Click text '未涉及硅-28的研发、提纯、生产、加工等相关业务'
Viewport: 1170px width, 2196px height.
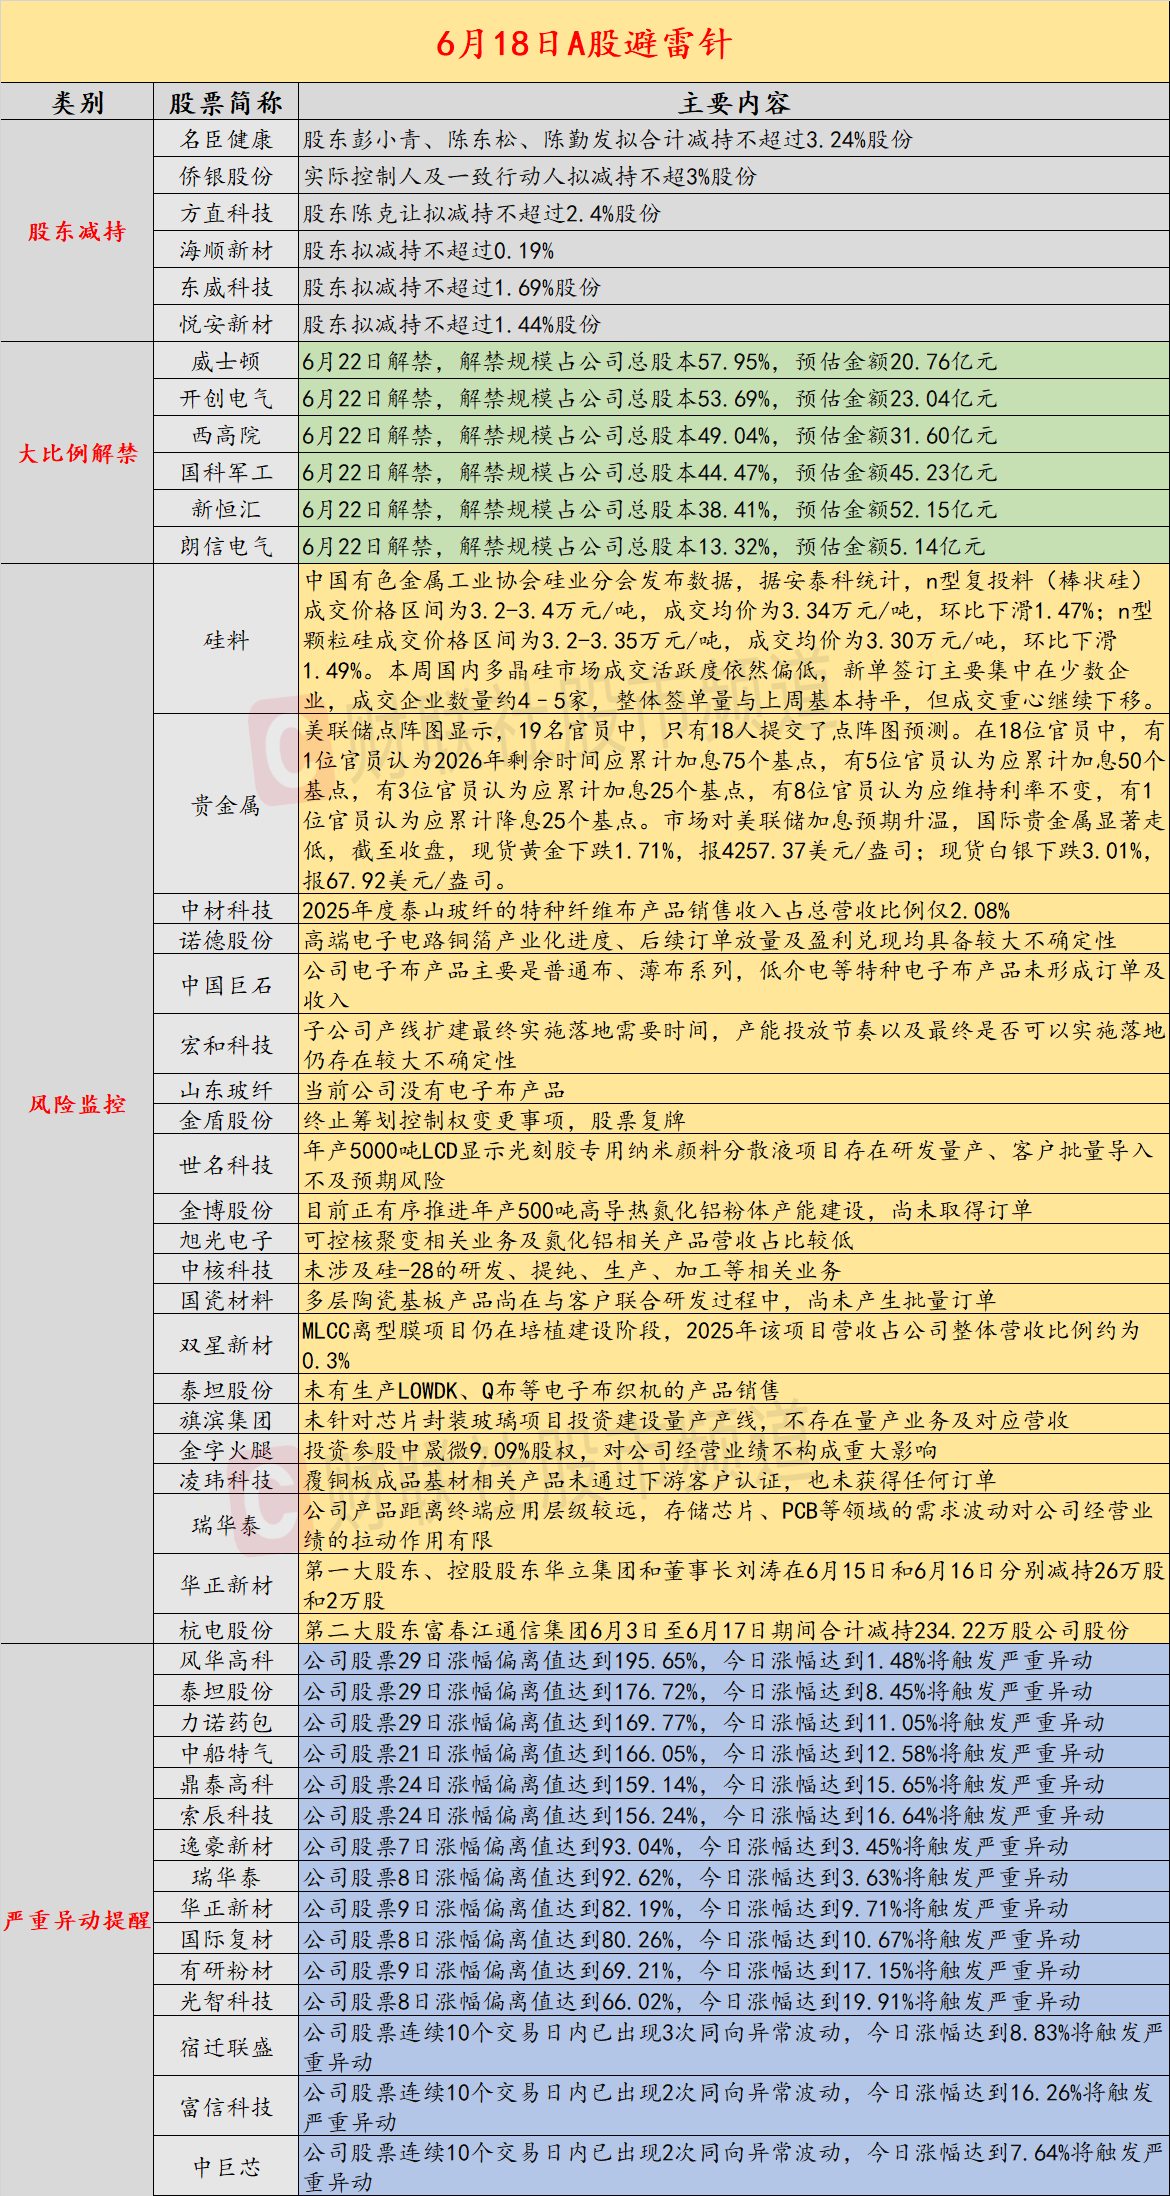572,1270
